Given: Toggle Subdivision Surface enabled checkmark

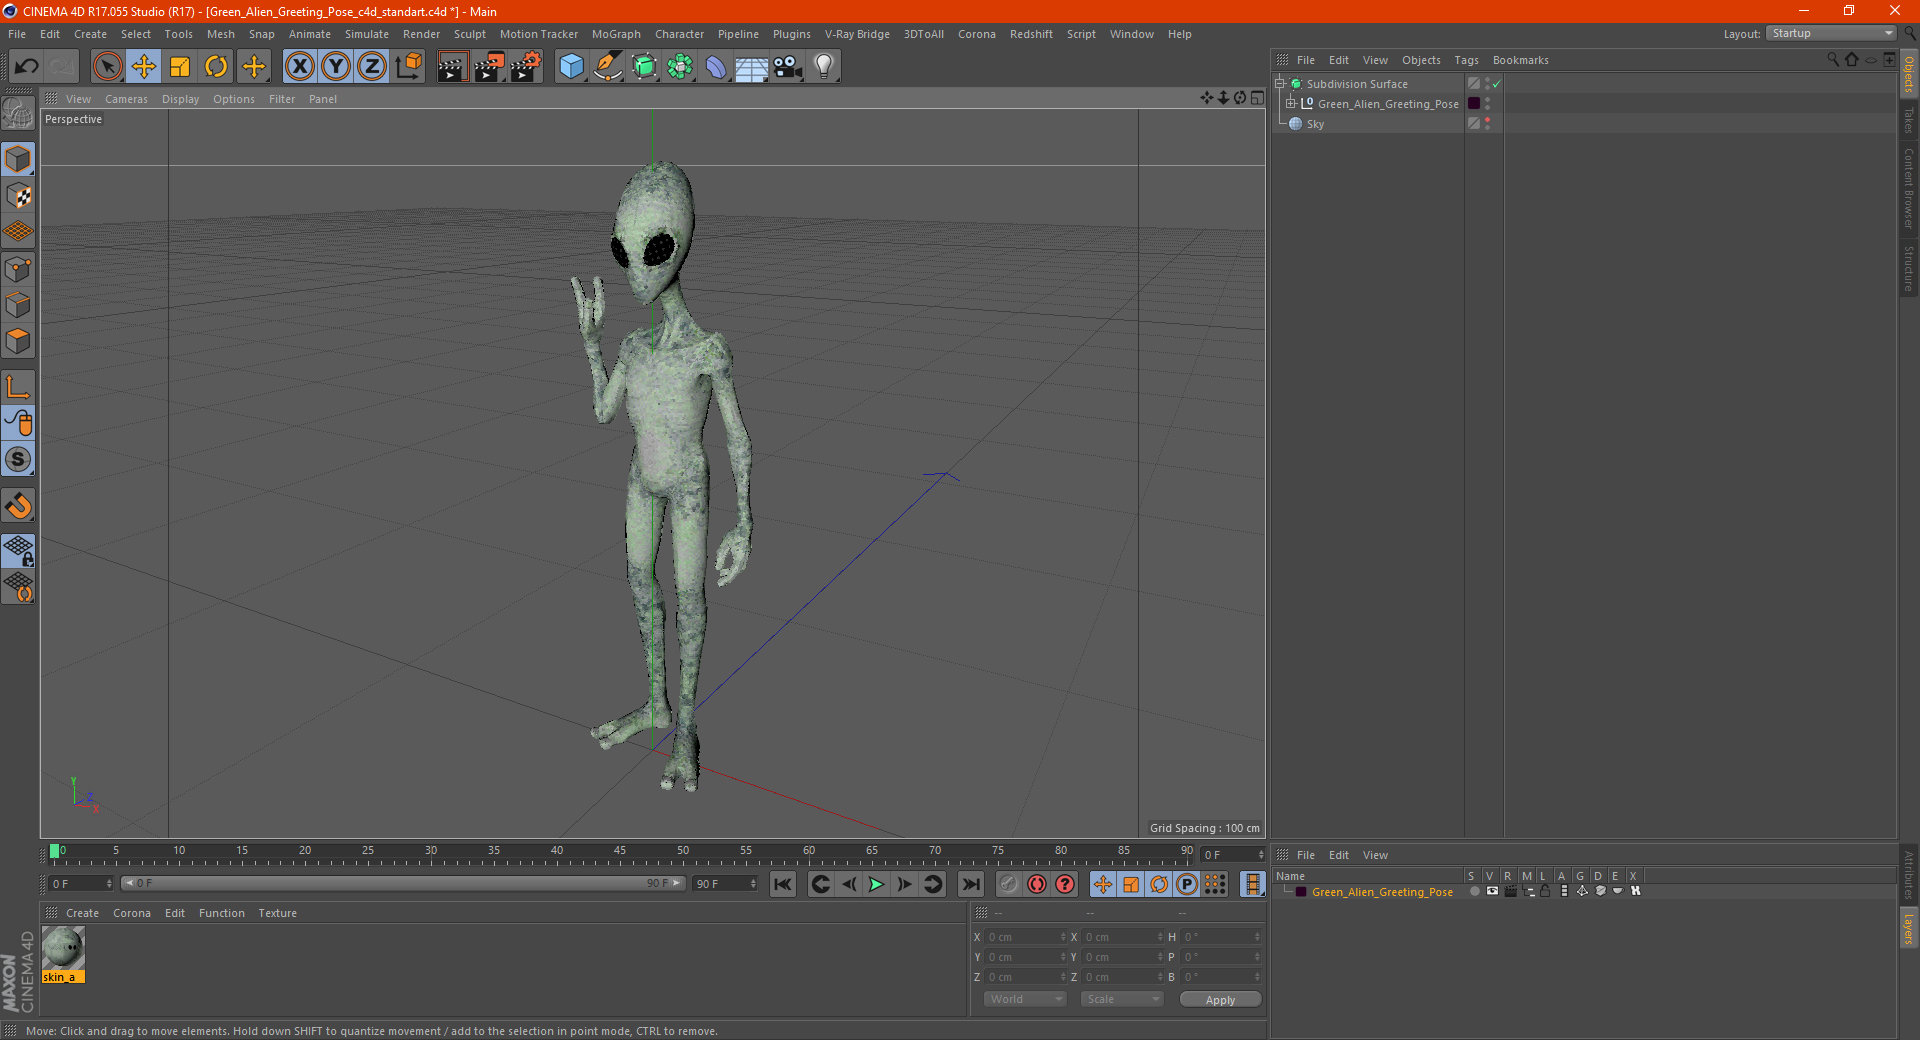Looking at the screenshot, I should (x=1497, y=84).
